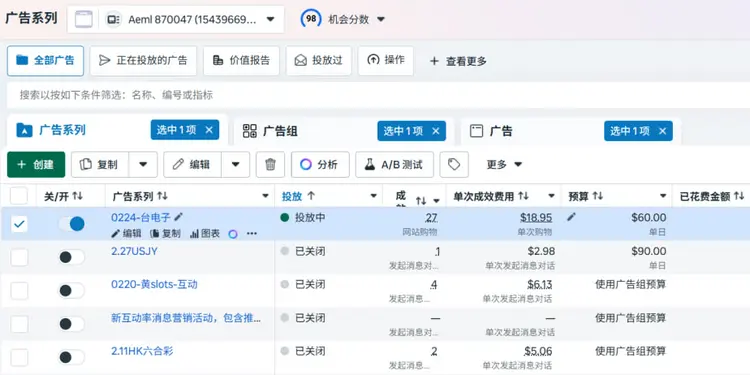Expand the 复制 options arrow

click(x=143, y=165)
